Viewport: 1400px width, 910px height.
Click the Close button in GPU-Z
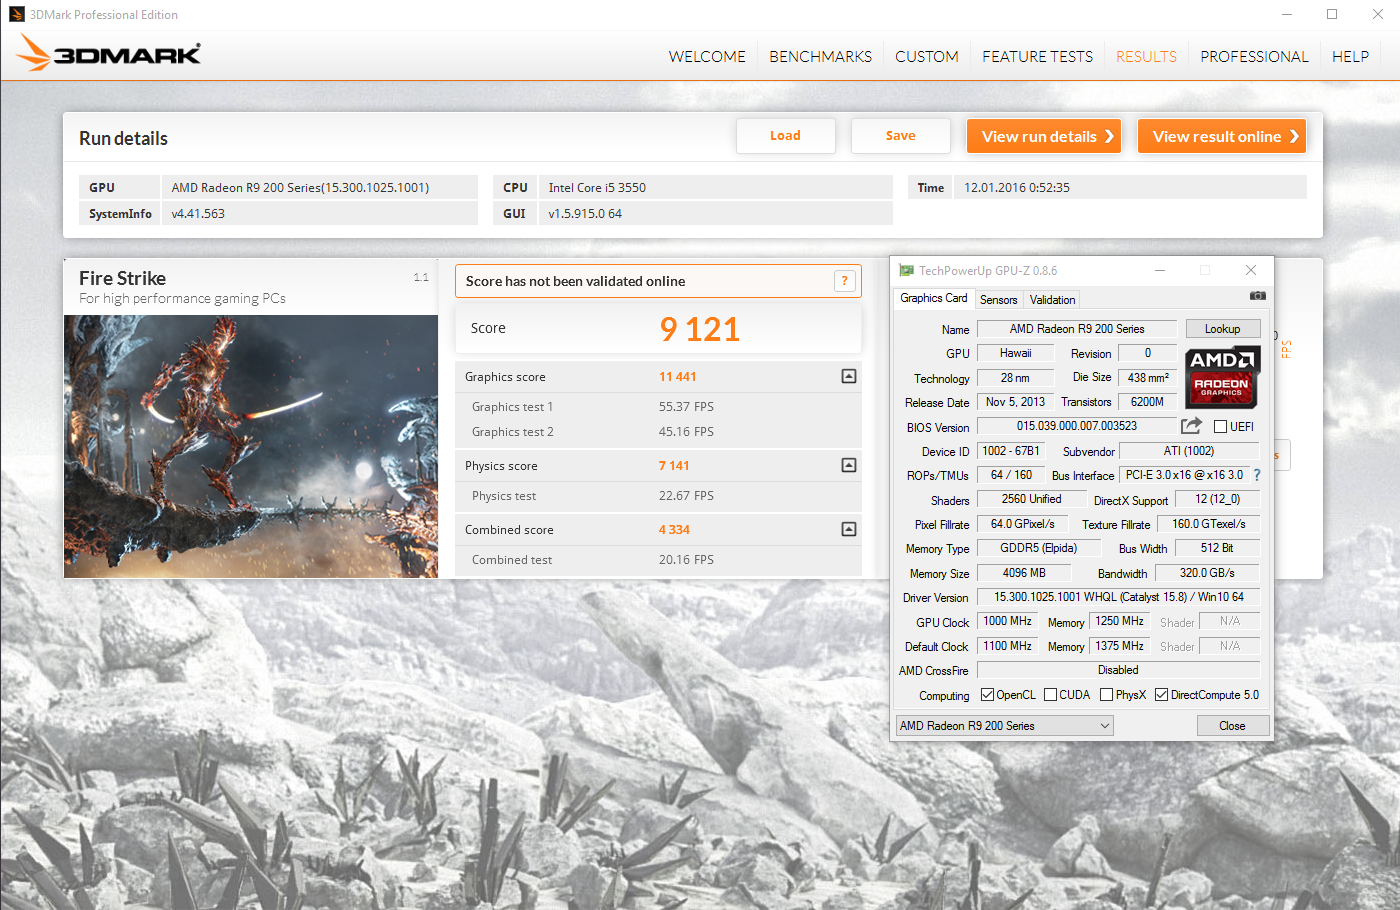(1232, 726)
